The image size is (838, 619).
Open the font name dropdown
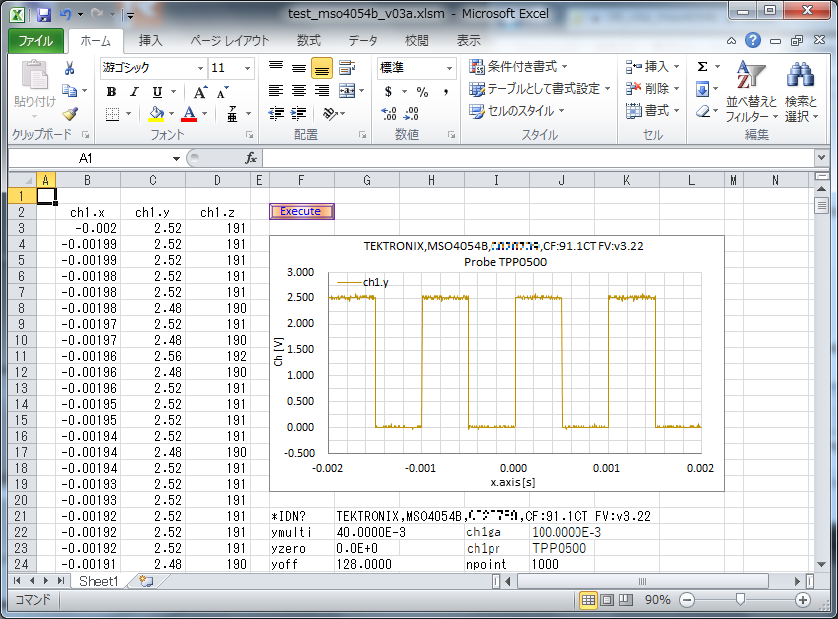pos(198,68)
